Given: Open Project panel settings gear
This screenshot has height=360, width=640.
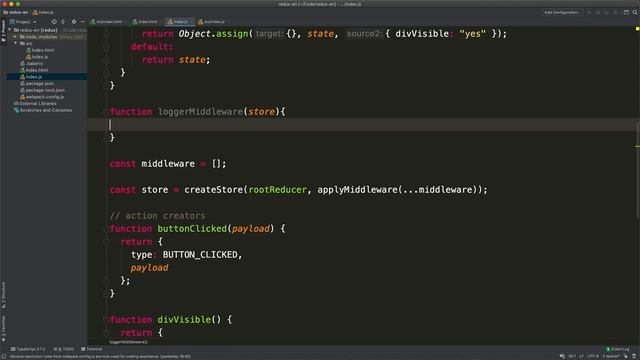Looking at the screenshot, I should [x=74, y=22].
